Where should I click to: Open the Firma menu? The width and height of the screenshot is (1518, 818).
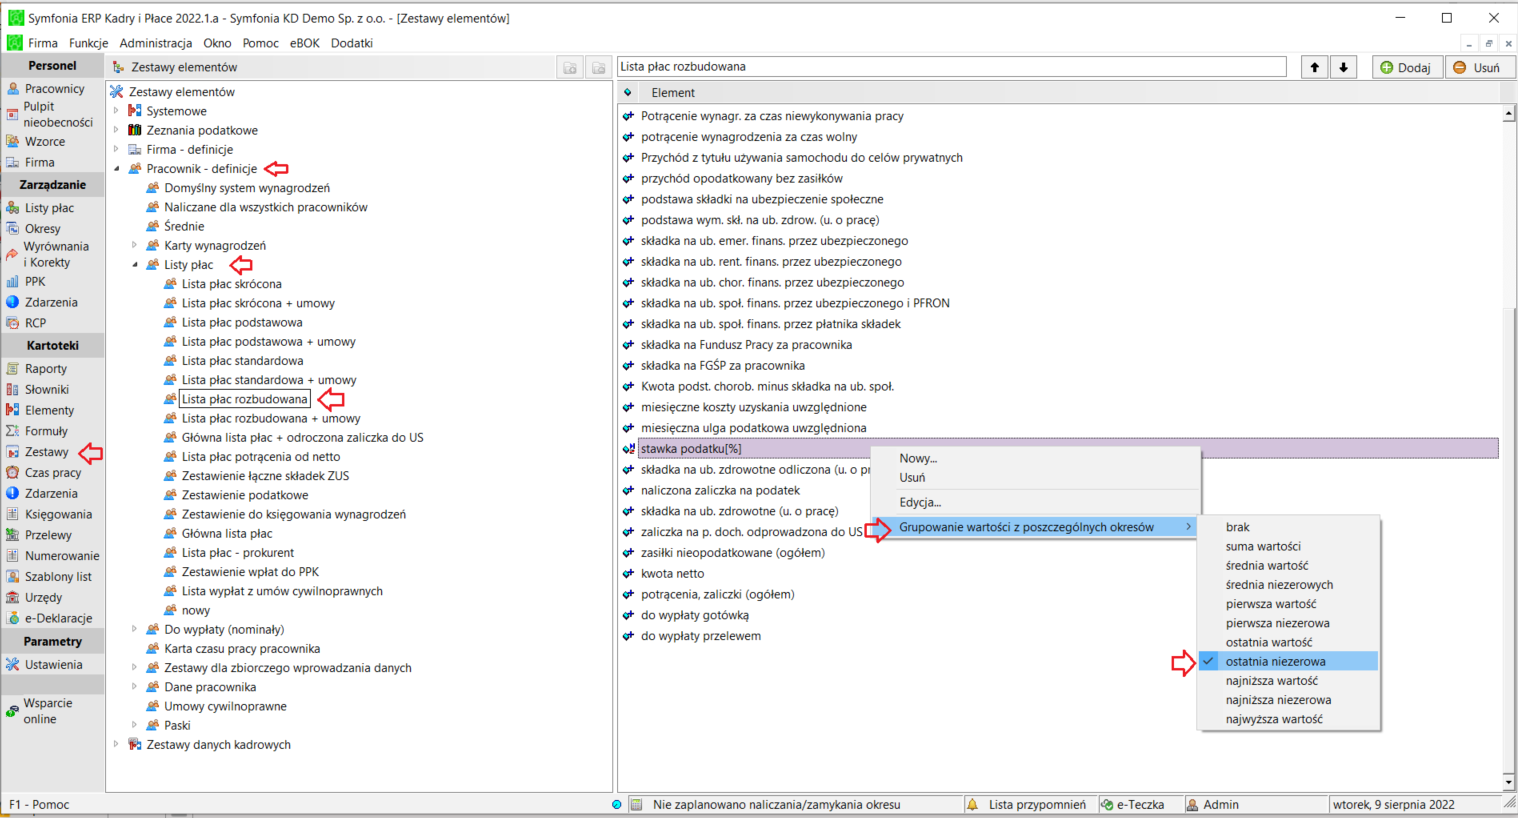click(x=42, y=43)
